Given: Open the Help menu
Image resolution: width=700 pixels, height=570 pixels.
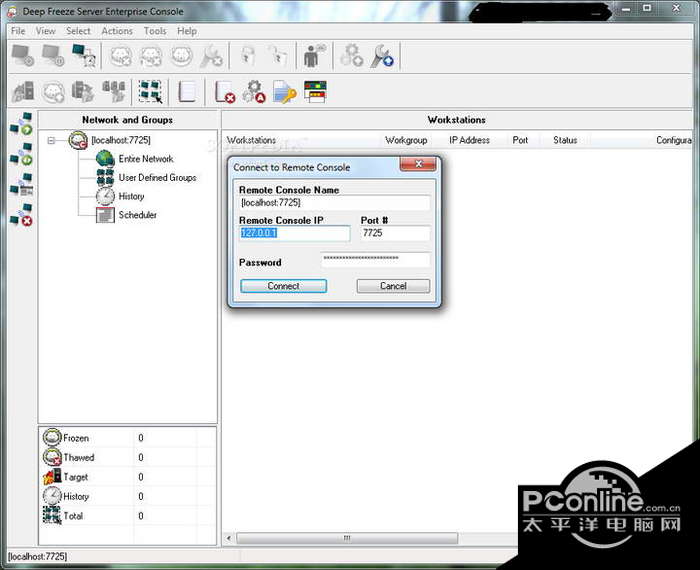Looking at the screenshot, I should [x=187, y=31].
